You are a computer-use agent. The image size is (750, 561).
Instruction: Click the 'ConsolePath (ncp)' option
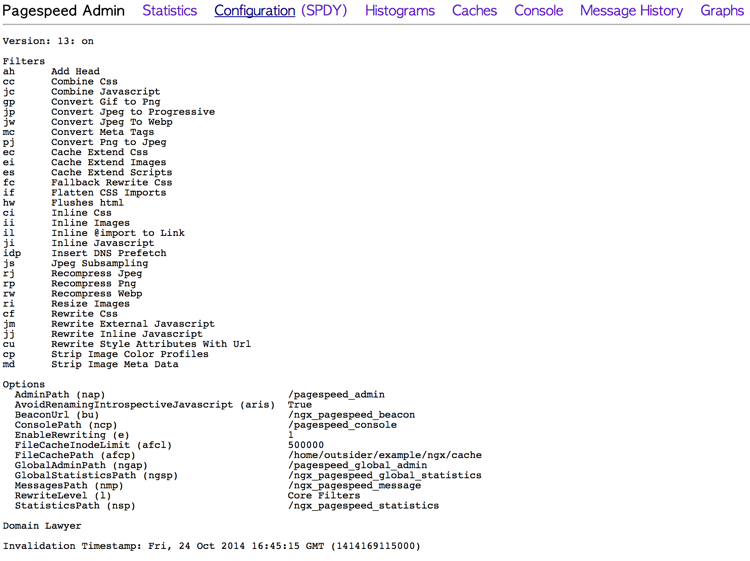pos(66,425)
